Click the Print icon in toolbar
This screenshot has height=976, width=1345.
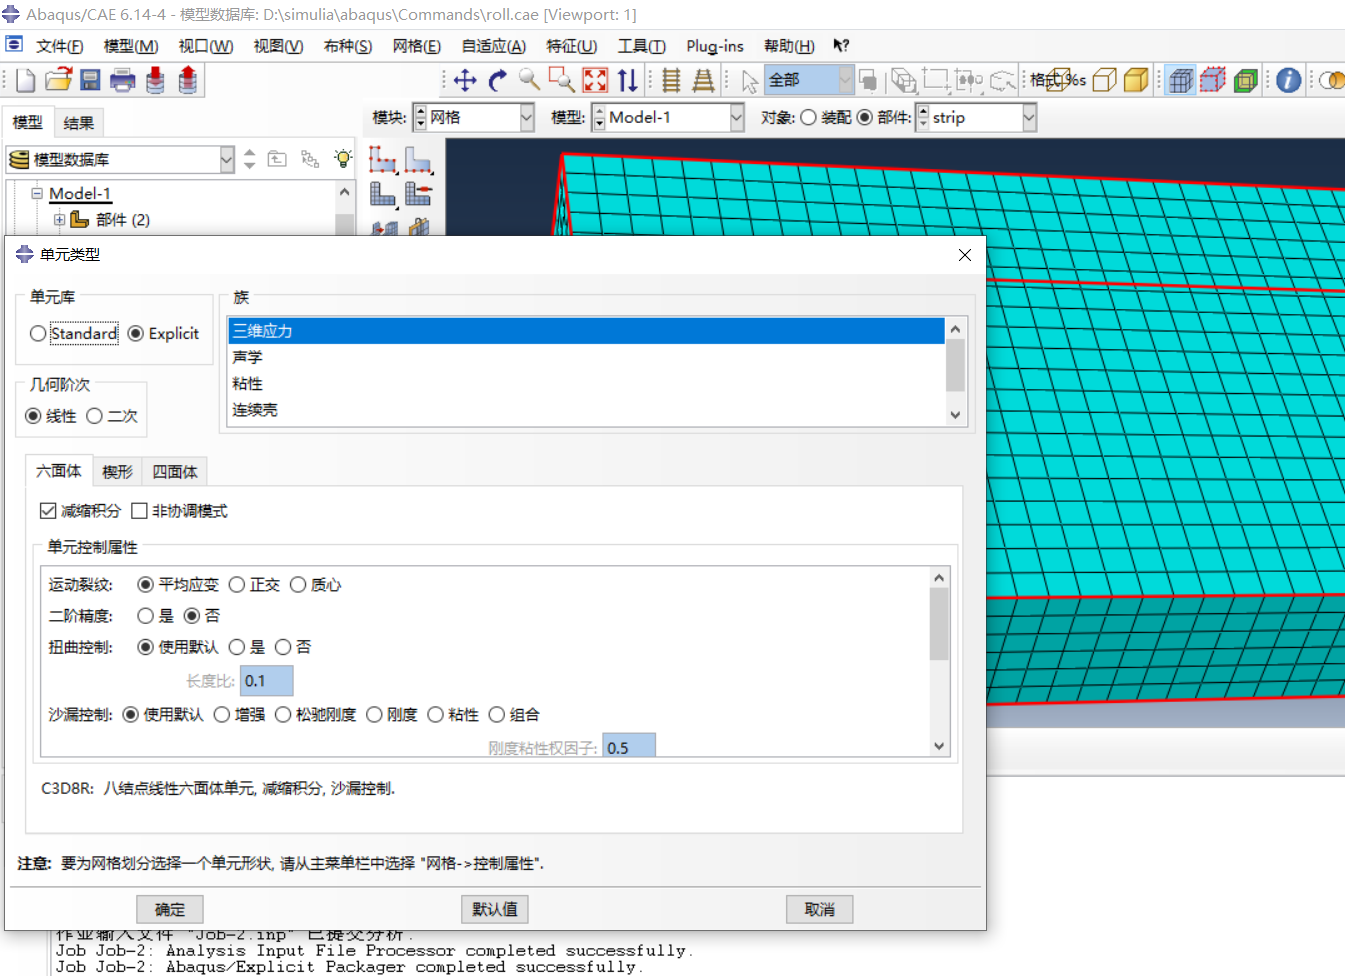click(x=122, y=81)
